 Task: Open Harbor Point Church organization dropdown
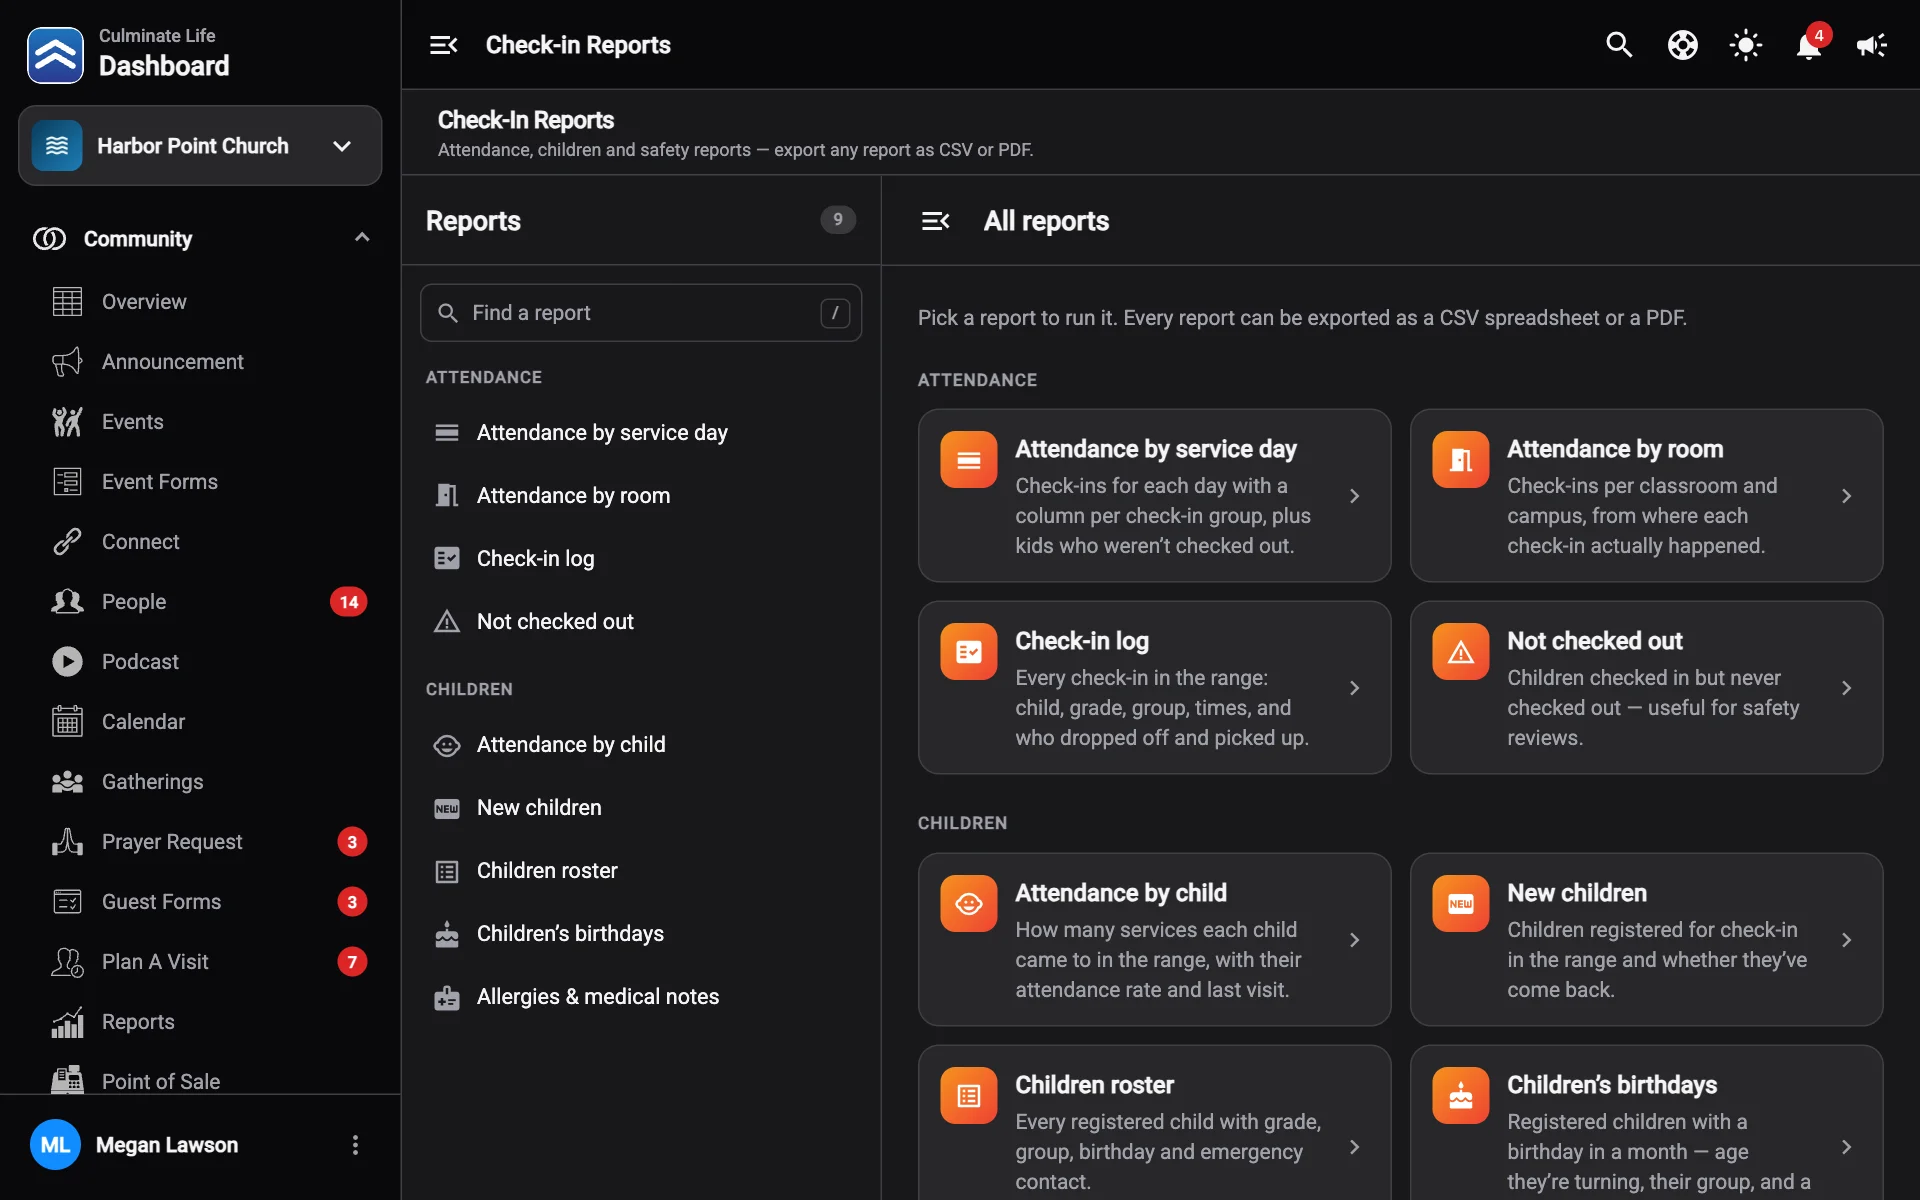(200, 146)
